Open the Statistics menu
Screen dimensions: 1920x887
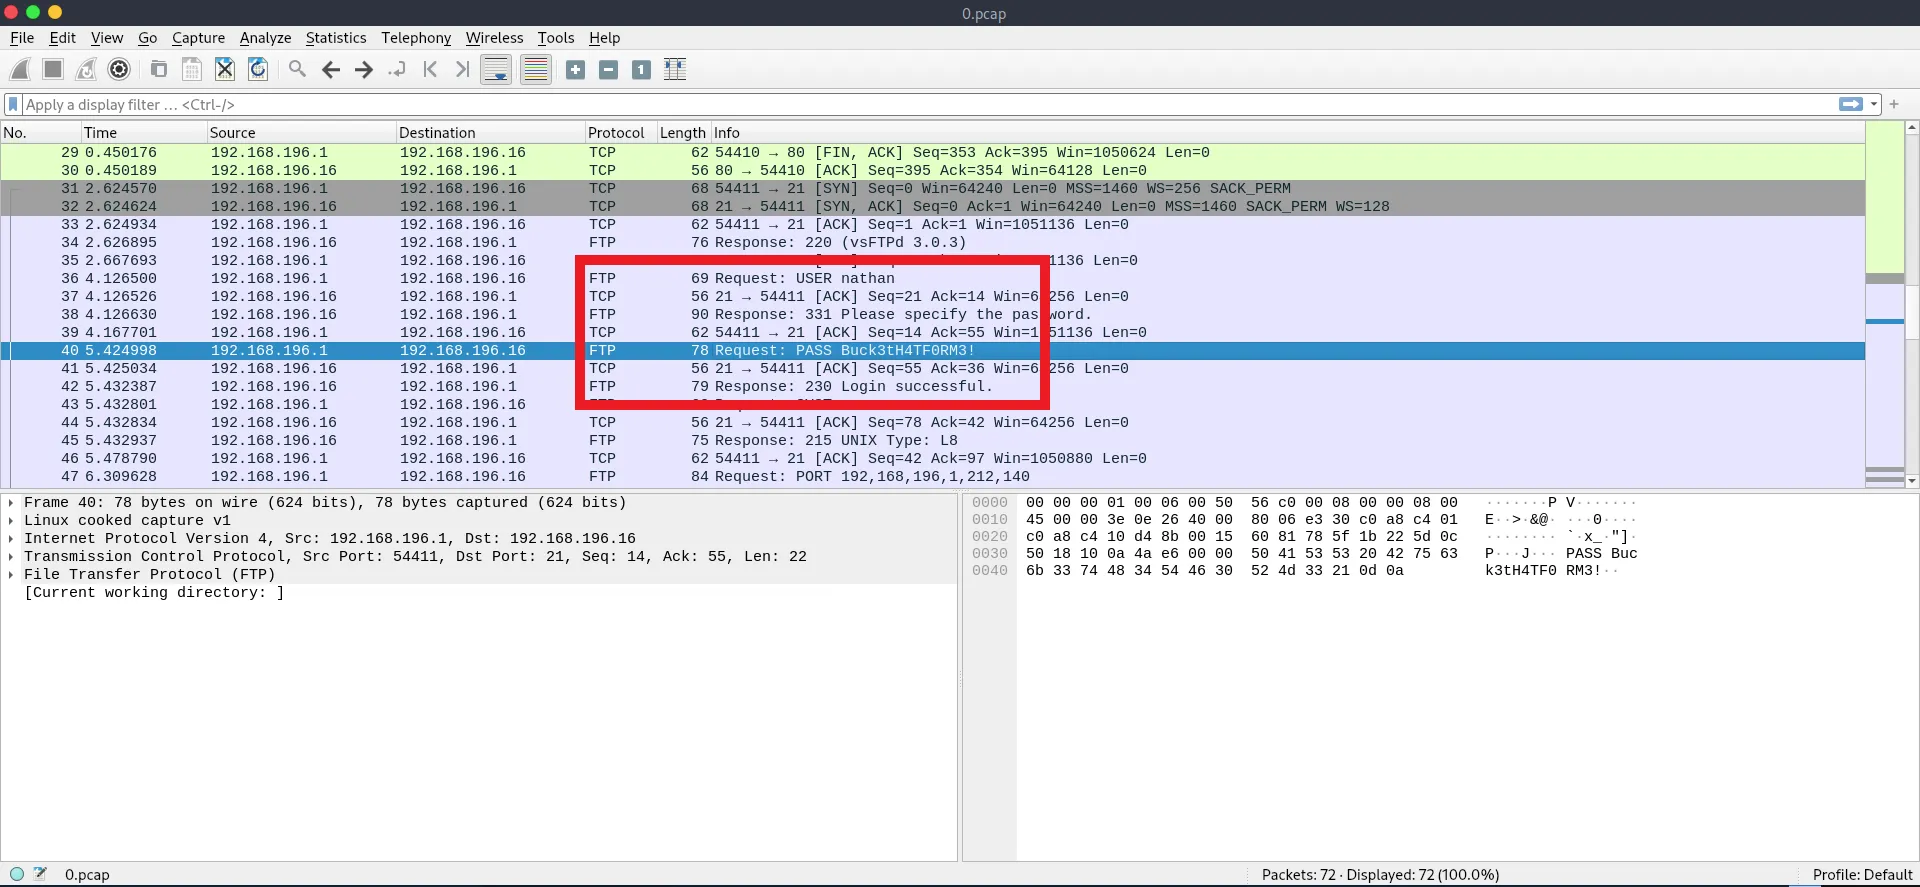[x=336, y=38]
